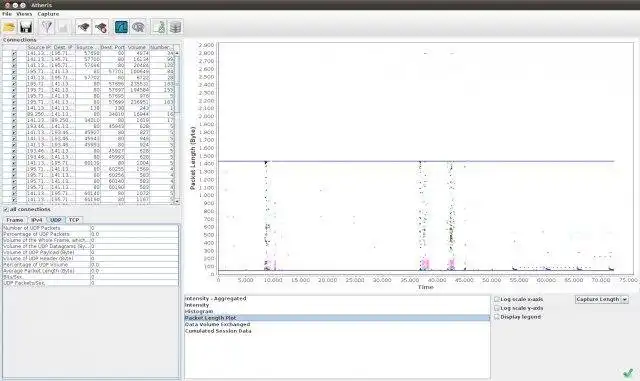Viewport: 640px width, 381px height.
Task: Uncheck the connection row with source port 57700
Action: click(x=14, y=59)
